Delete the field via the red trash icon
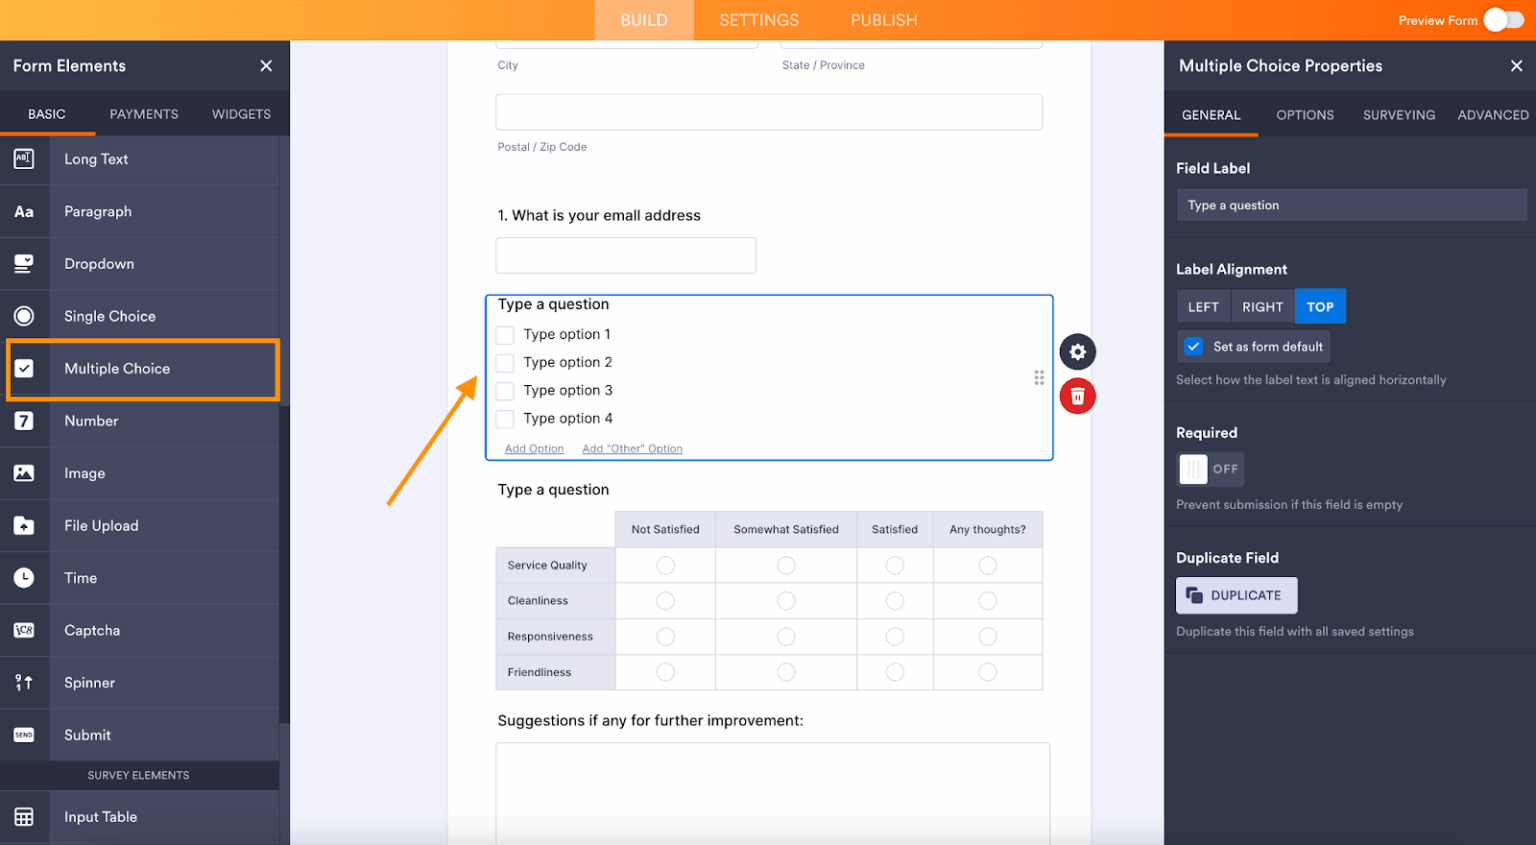1536x845 pixels. (x=1077, y=396)
